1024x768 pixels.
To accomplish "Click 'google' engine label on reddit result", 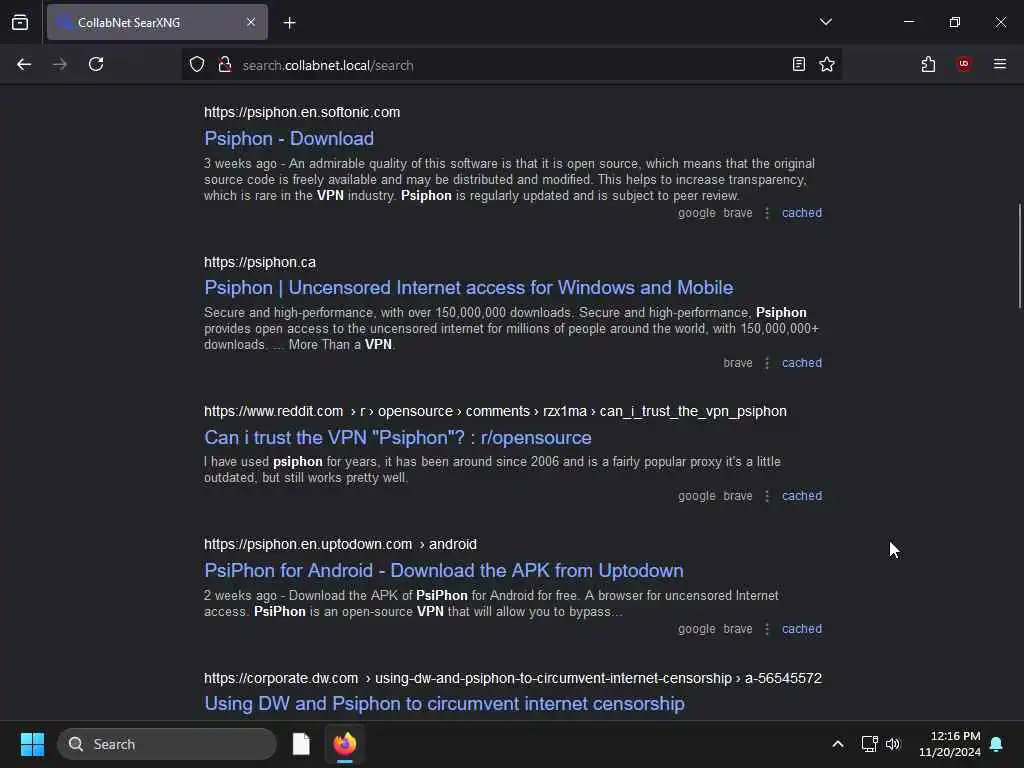I will coord(697,496).
